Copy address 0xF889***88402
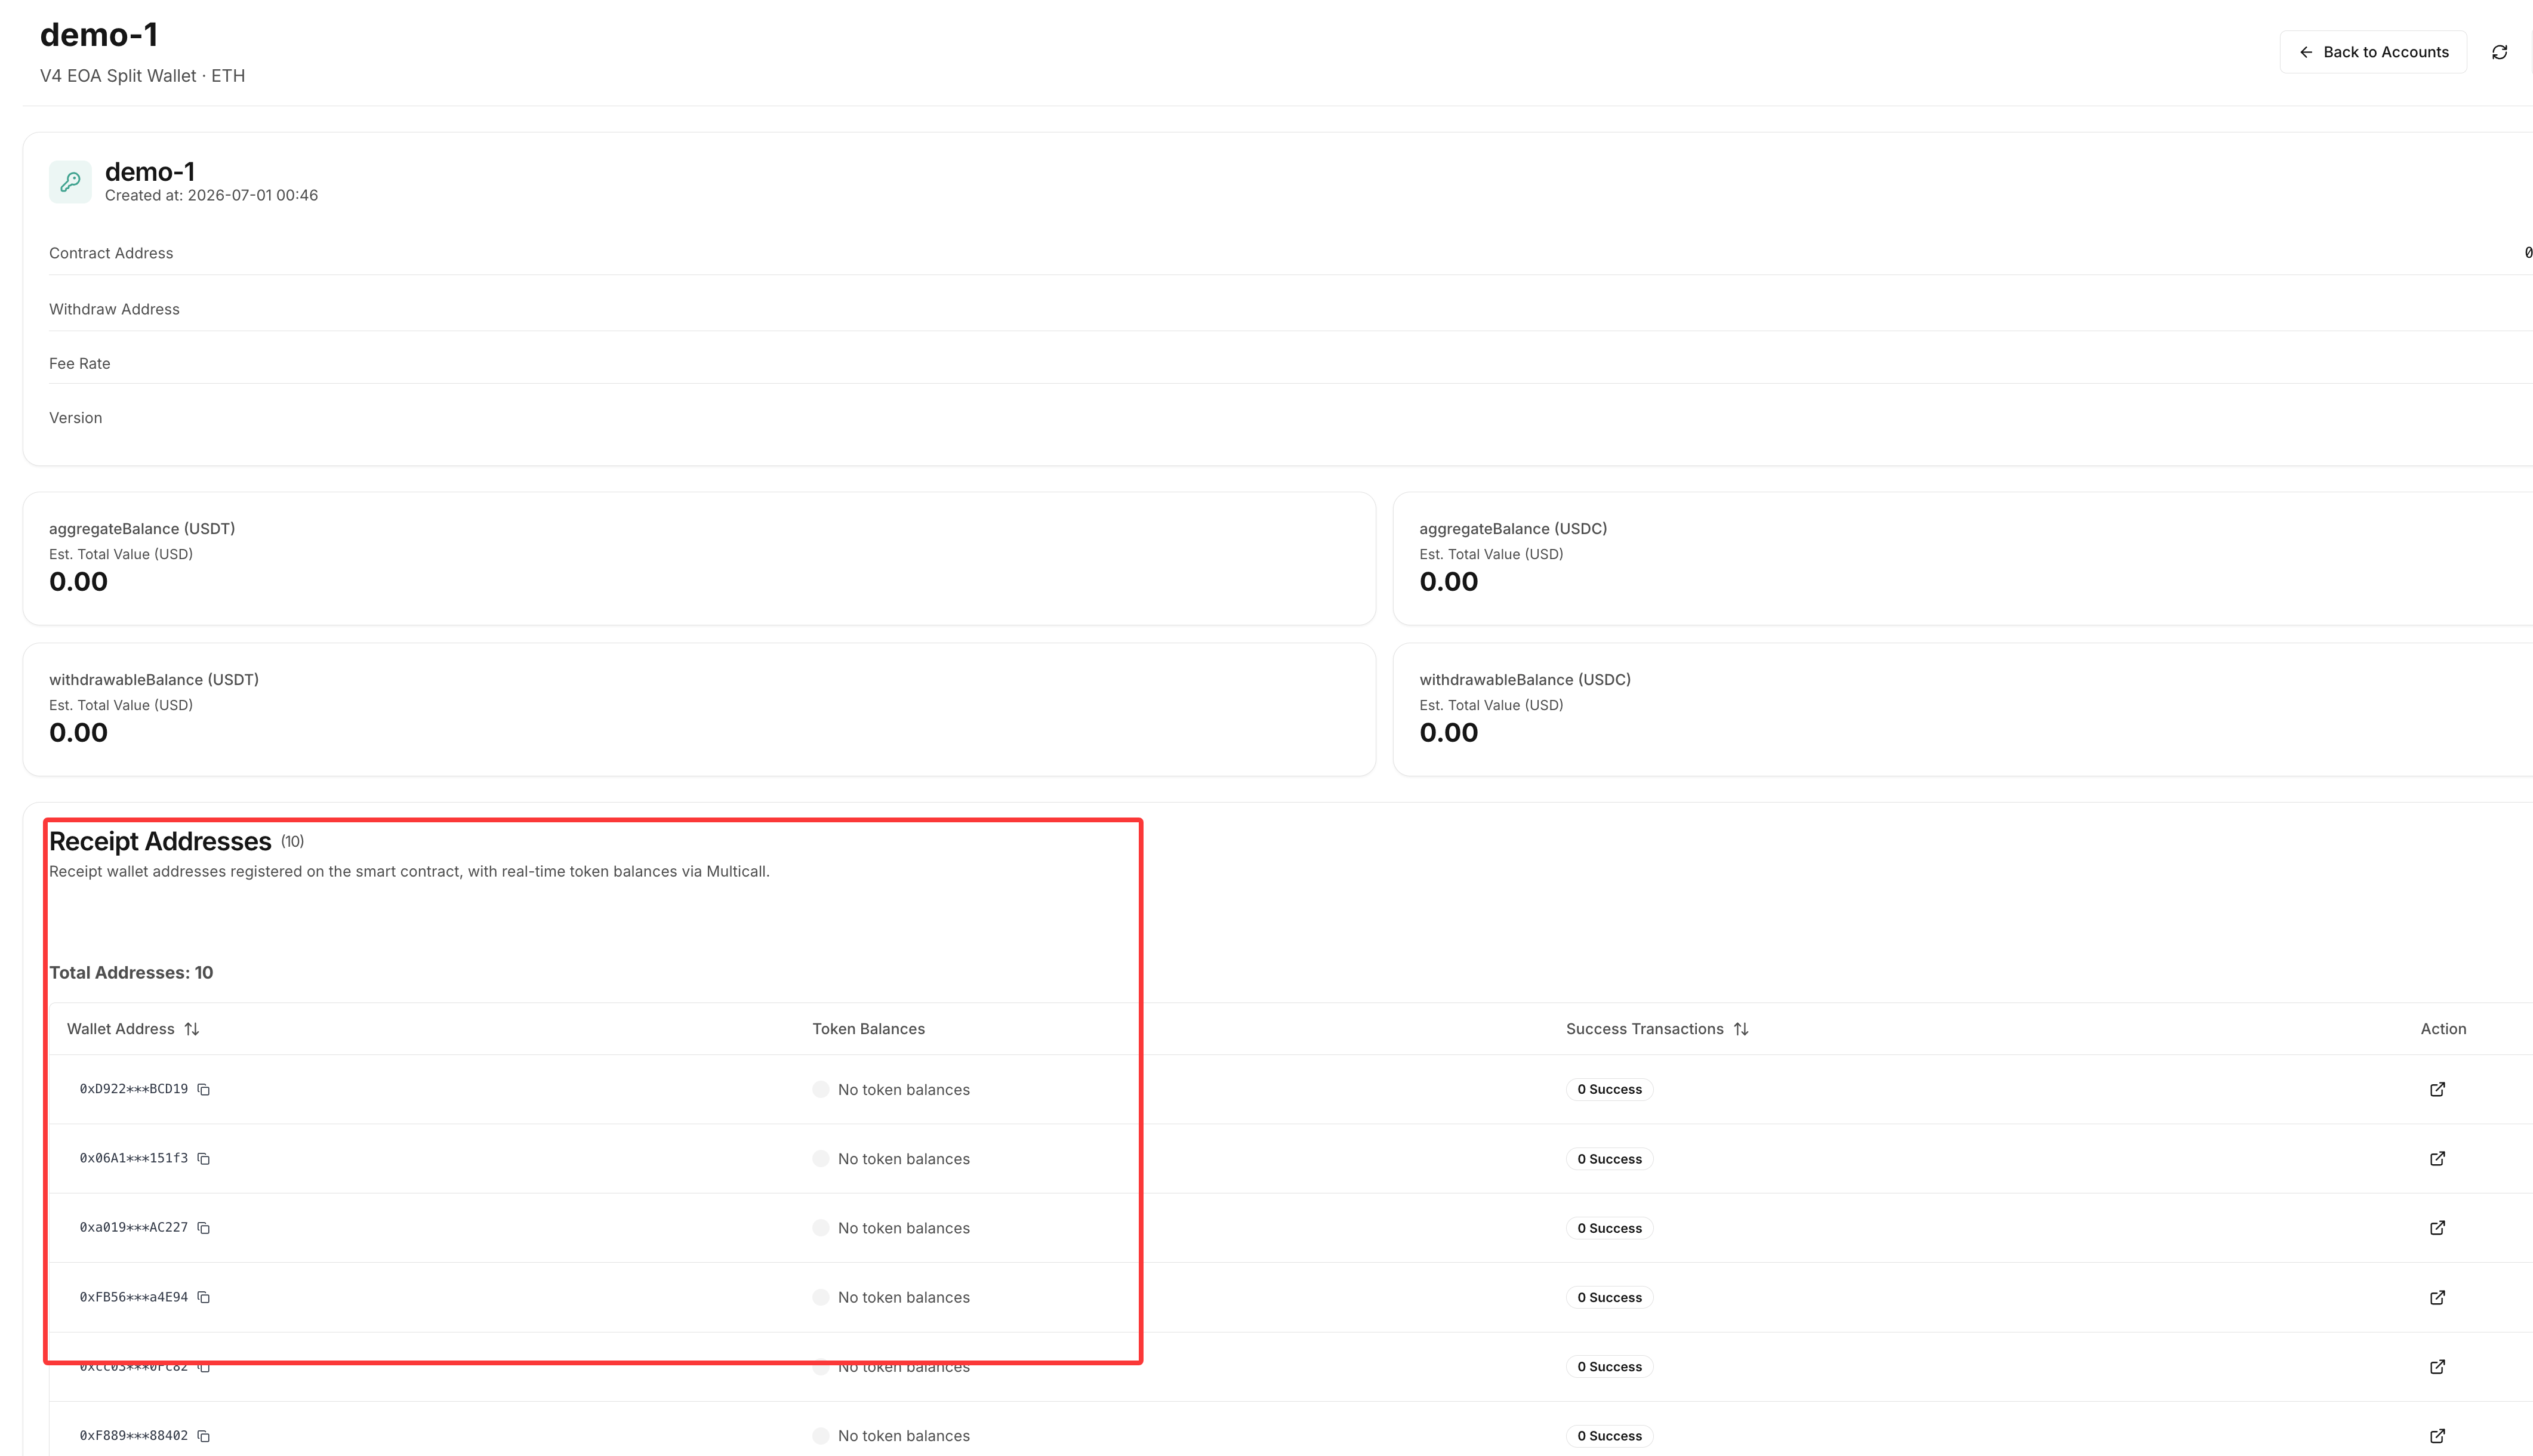The width and height of the screenshot is (2533, 1456). click(x=204, y=1435)
